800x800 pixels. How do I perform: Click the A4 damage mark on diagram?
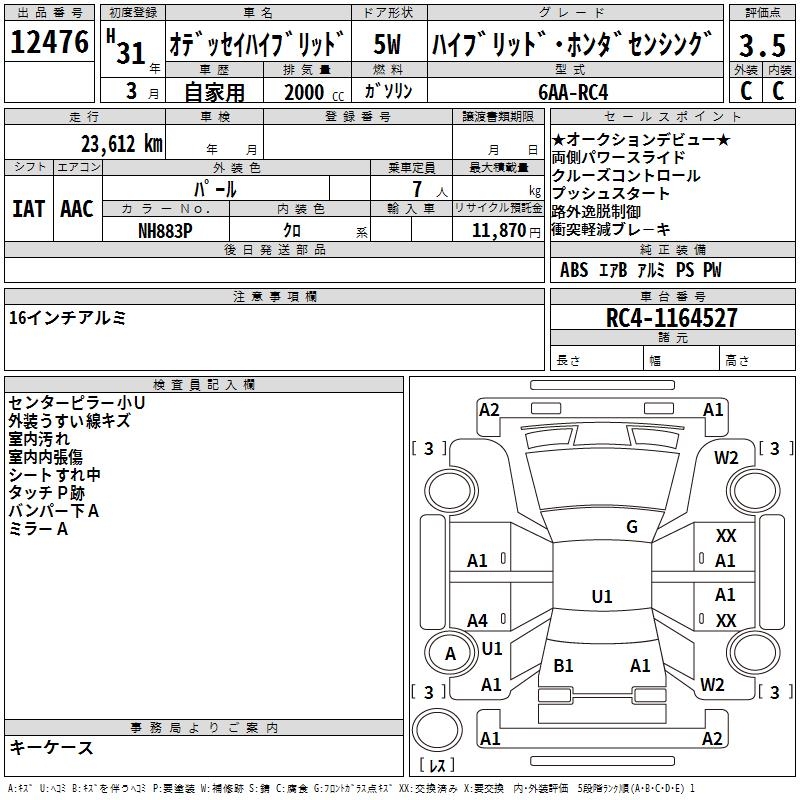(x=478, y=620)
